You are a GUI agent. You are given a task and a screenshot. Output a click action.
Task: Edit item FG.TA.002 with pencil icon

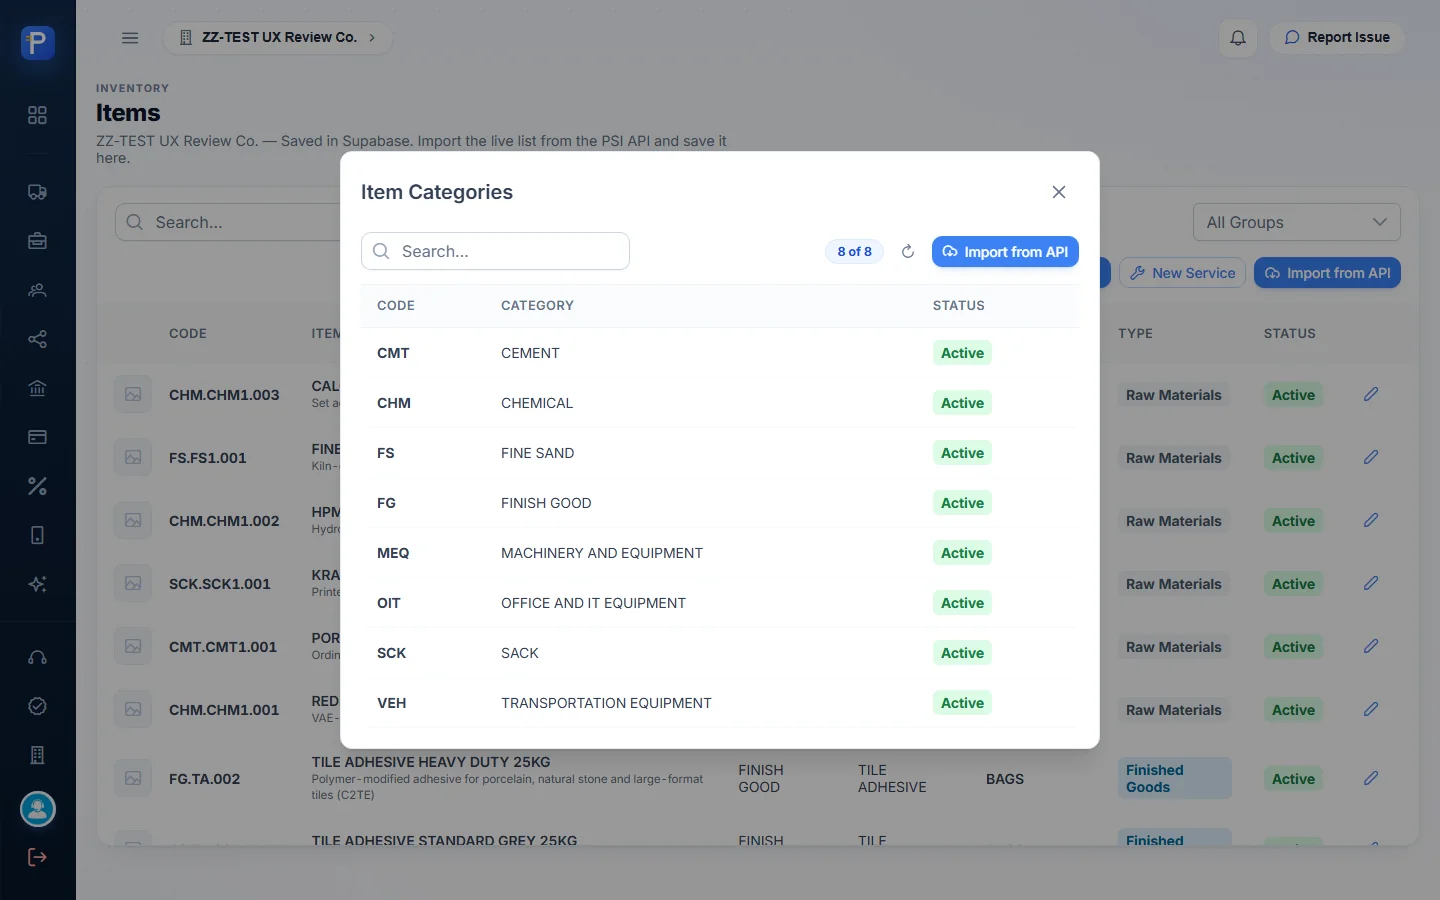(1371, 778)
